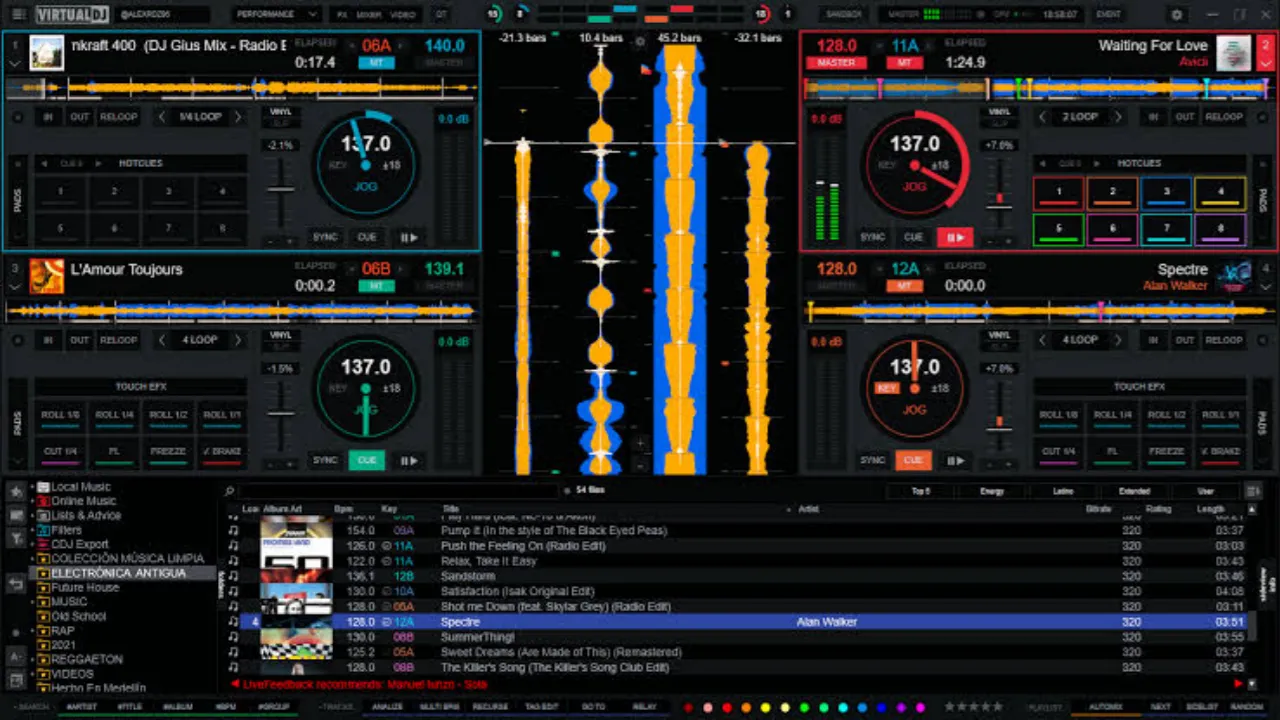The height and width of the screenshot is (720, 1280).
Task: Toggle VINYL mode on deck 1
Action: [x=280, y=112]
